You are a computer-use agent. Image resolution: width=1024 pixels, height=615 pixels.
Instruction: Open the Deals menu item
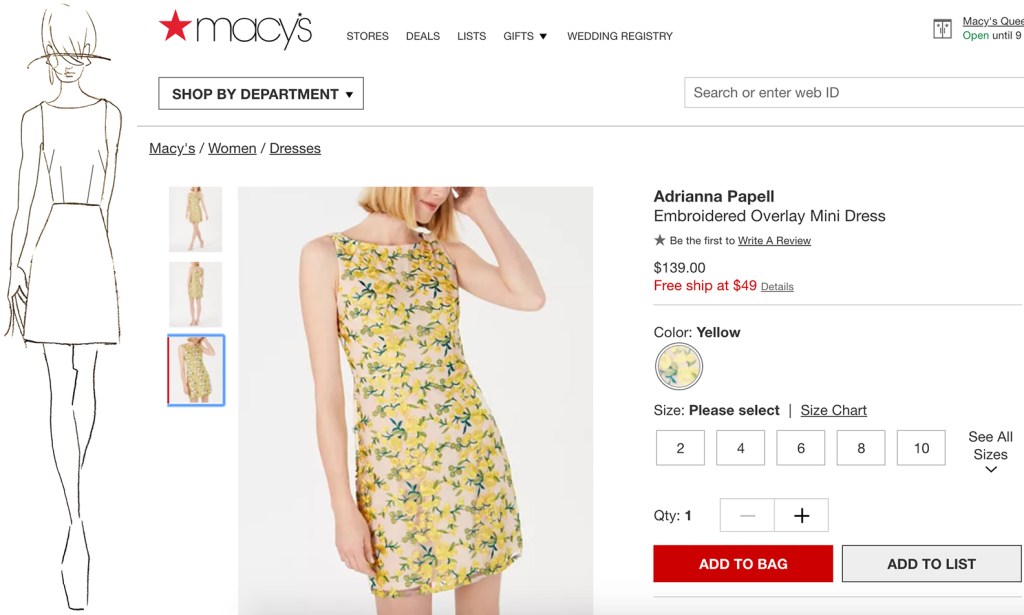(423, 36)
